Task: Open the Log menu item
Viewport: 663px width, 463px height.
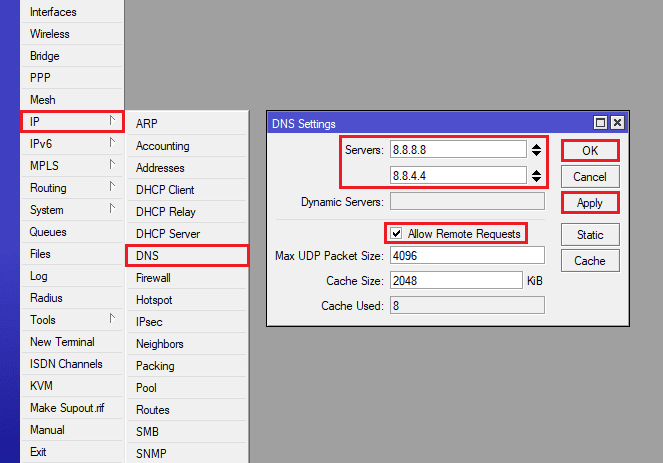Action: [72, 276]
